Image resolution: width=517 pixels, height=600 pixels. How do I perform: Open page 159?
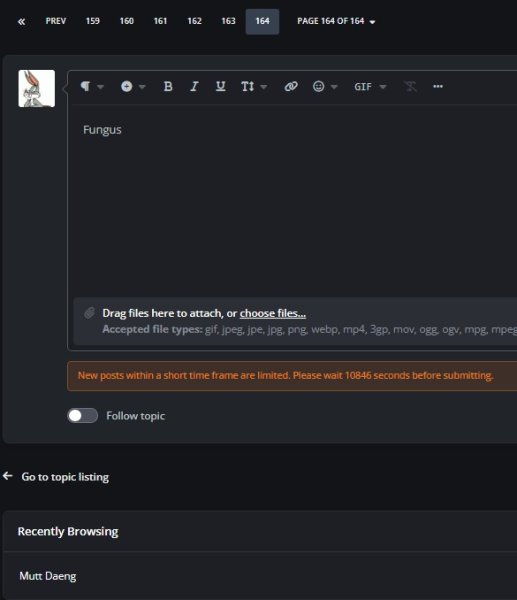pos(93,21)
